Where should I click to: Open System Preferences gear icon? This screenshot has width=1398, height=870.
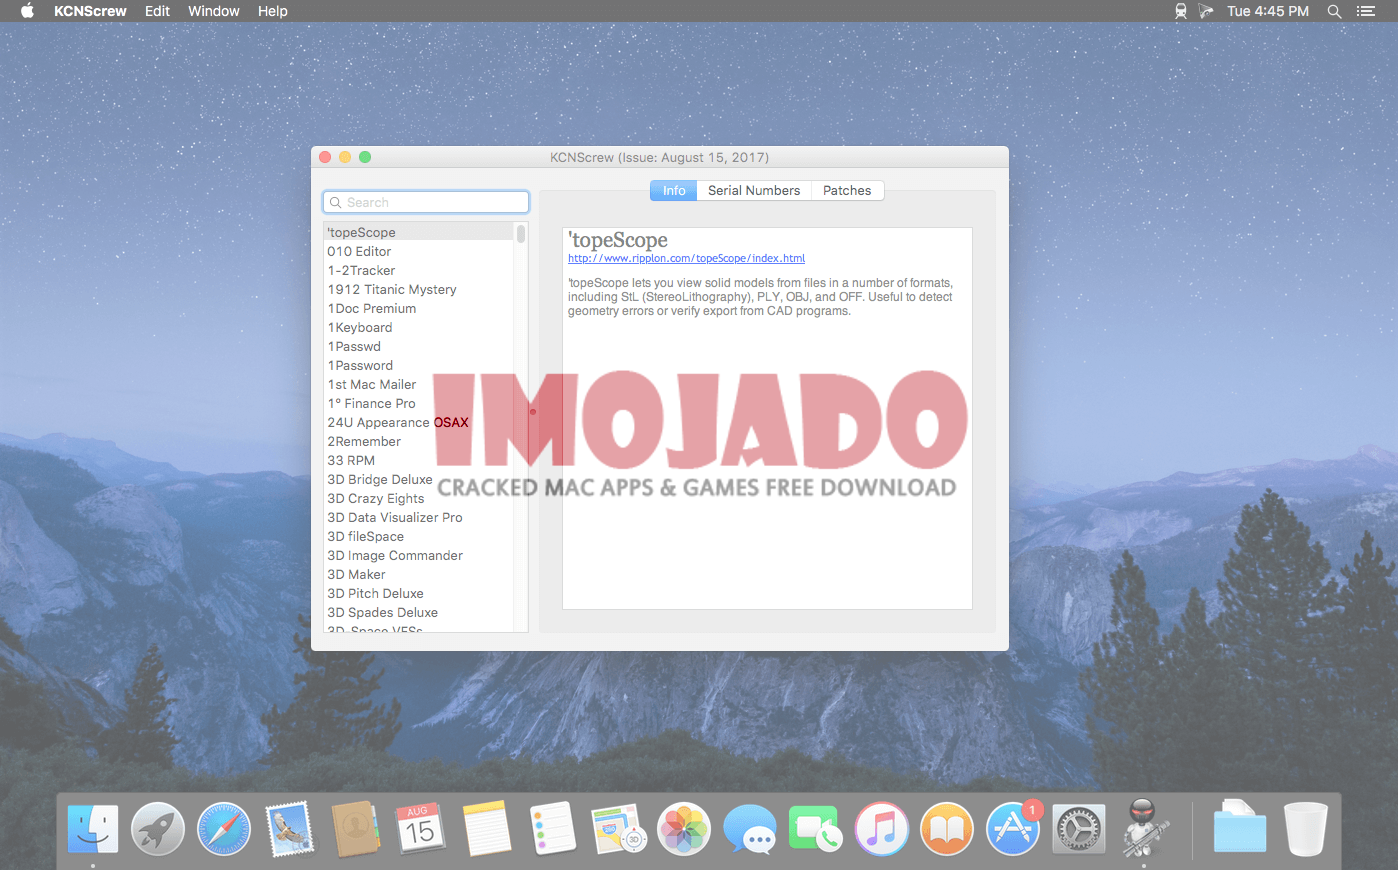click(x=1078, y=829)
